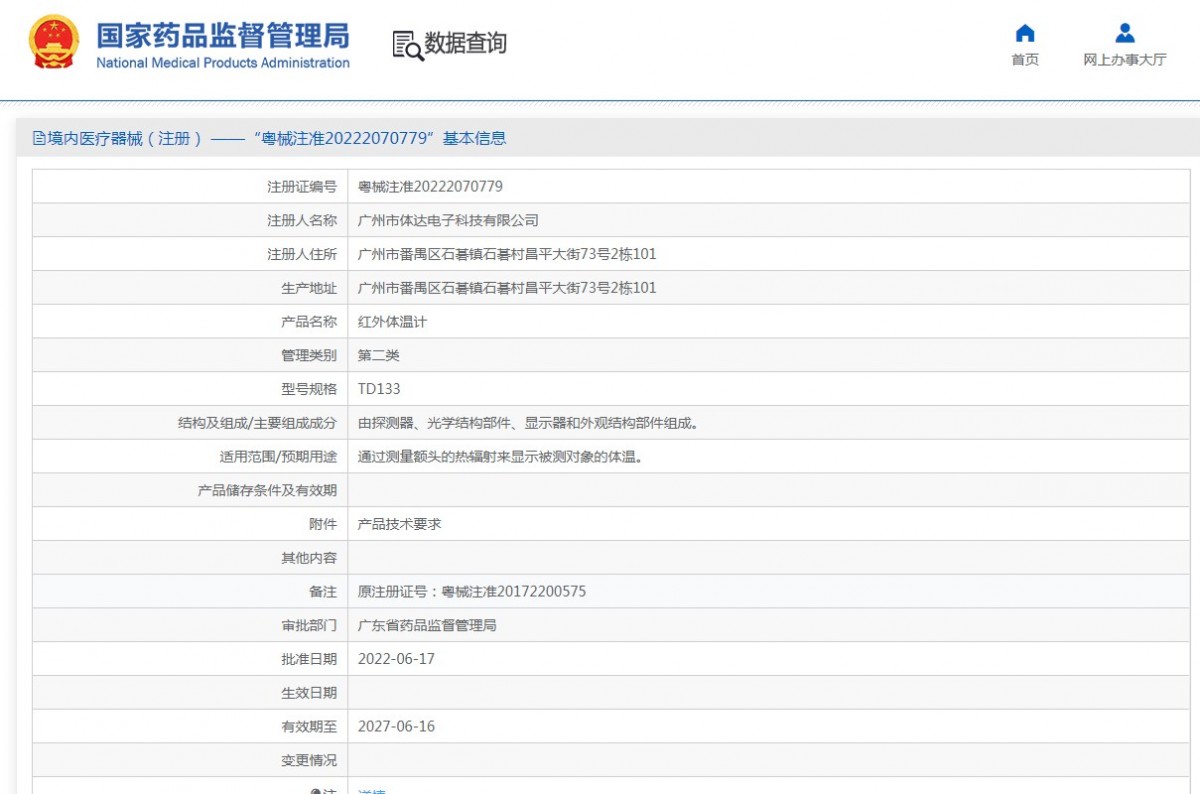The height and width of the screenshot is (794, 1200).
Task: Click the 注册人住所 label cell
Action: (190, 254)
